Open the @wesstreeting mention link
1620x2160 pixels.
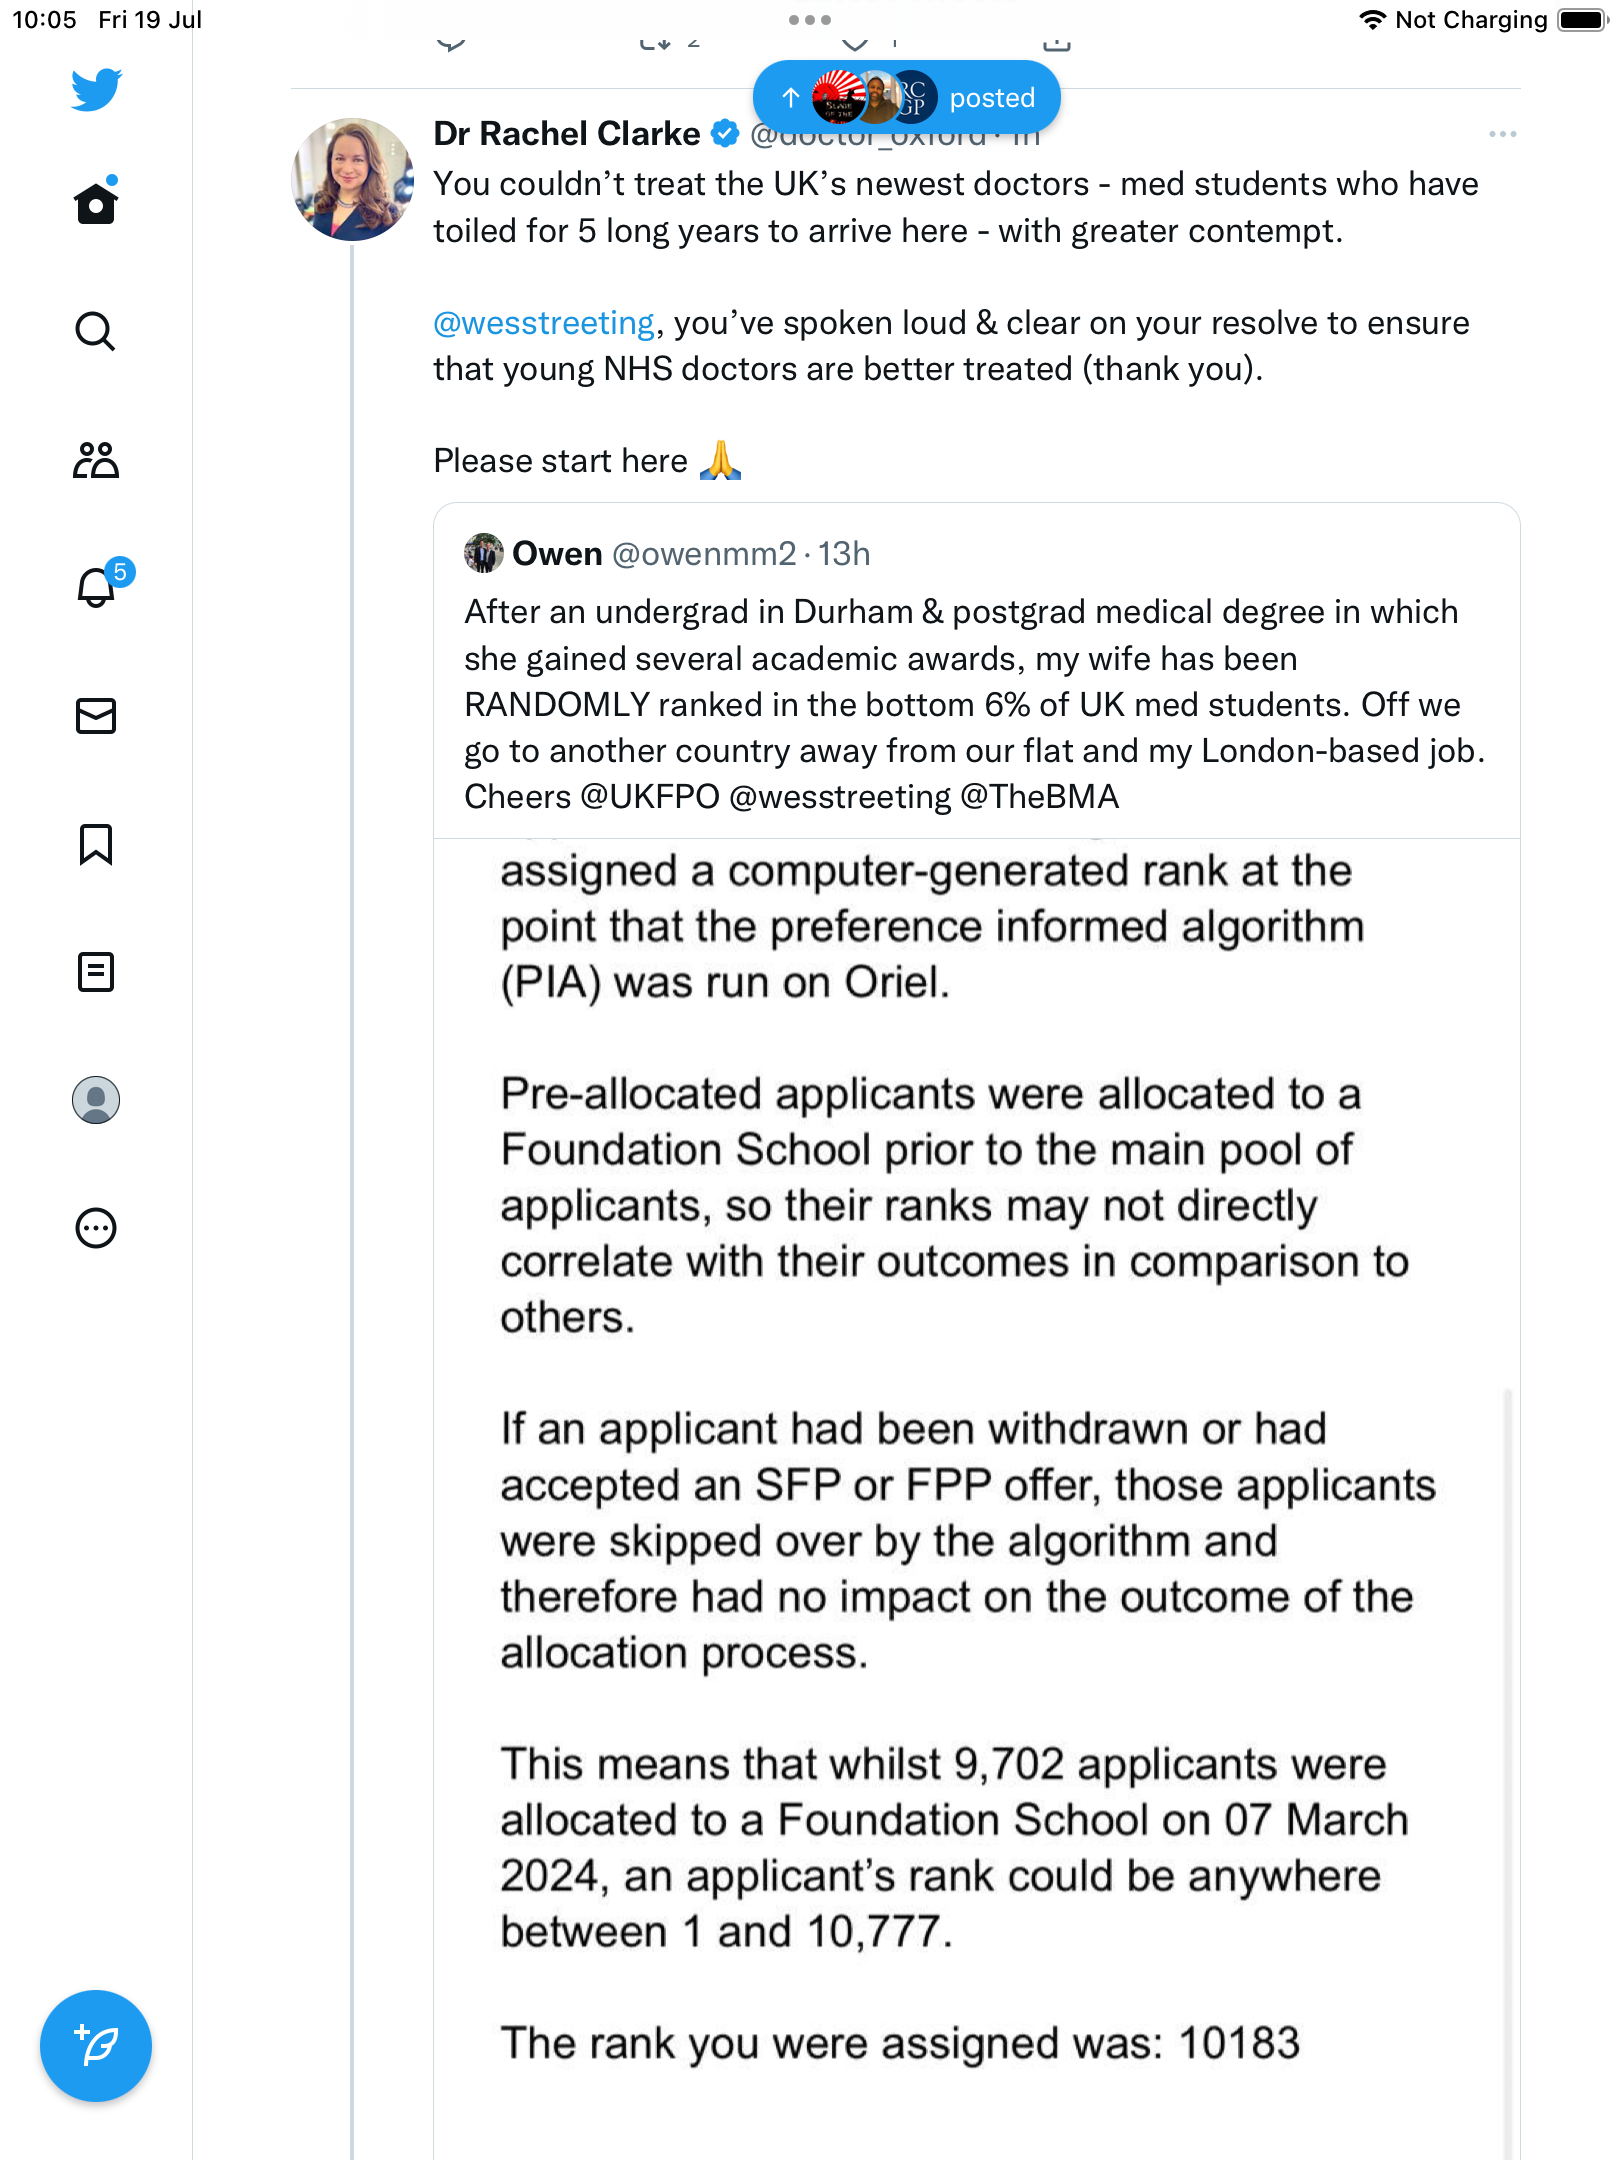(543, 323)
